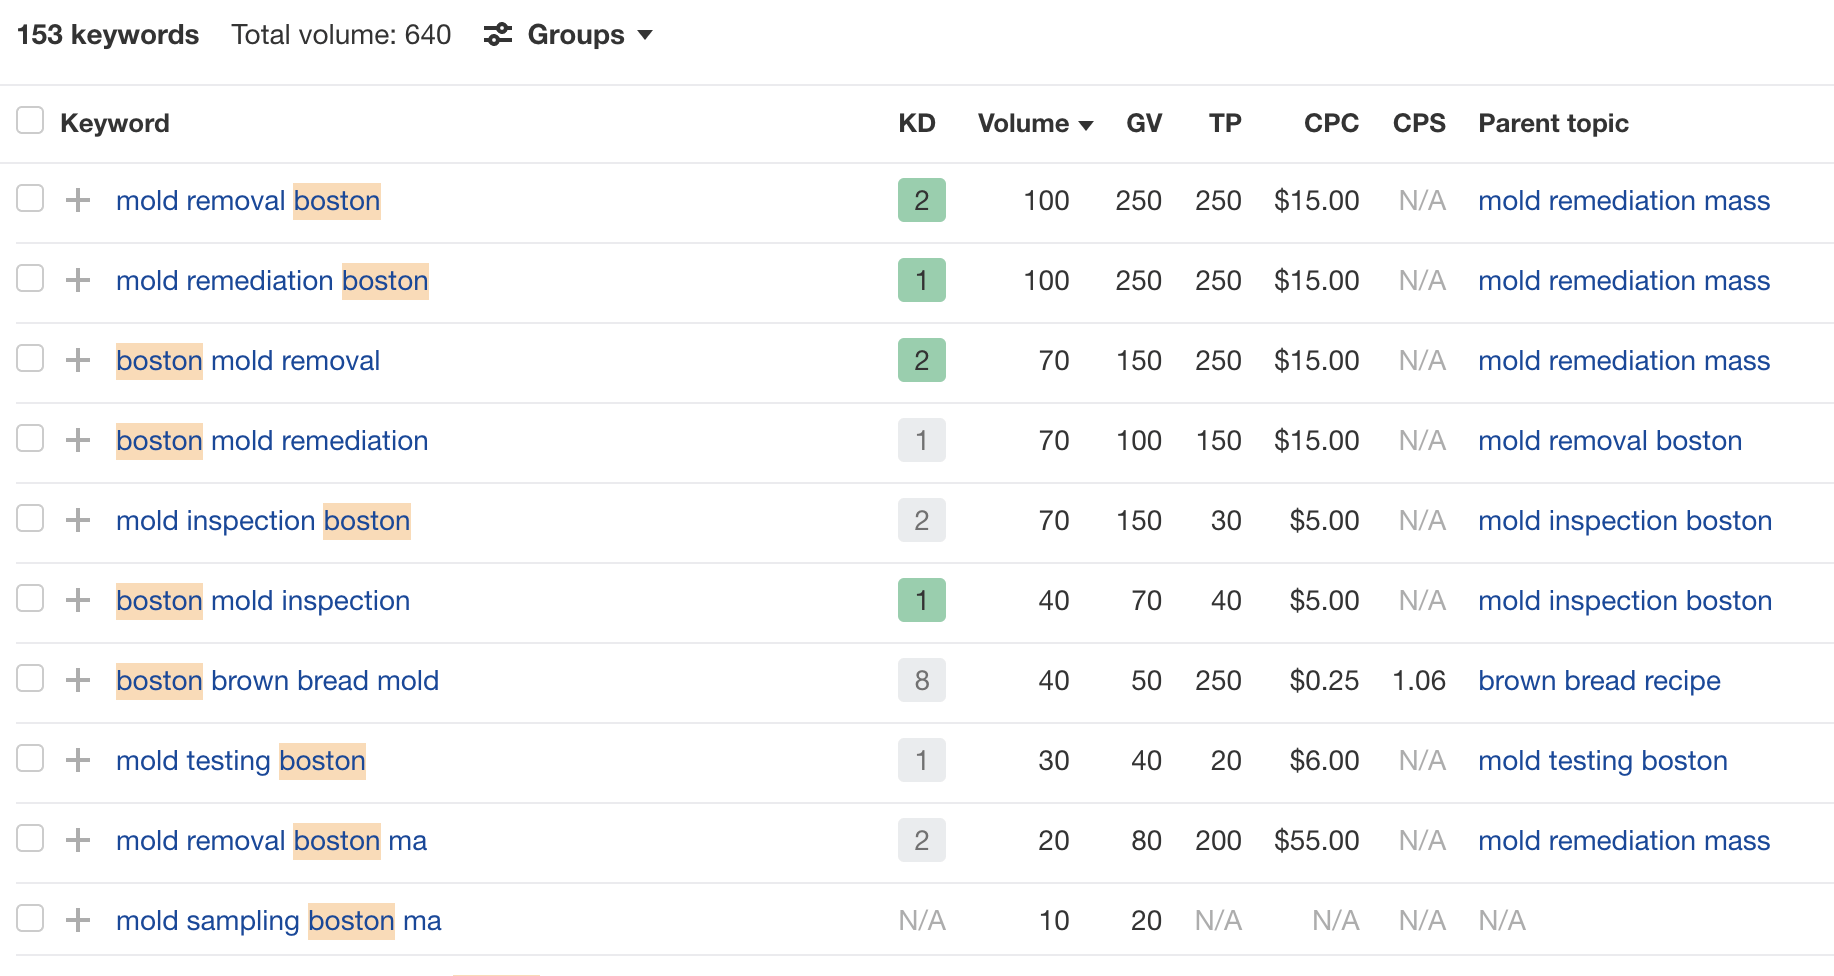
Task: Click the Groups filter sliders icon
Action: [497, 35]
